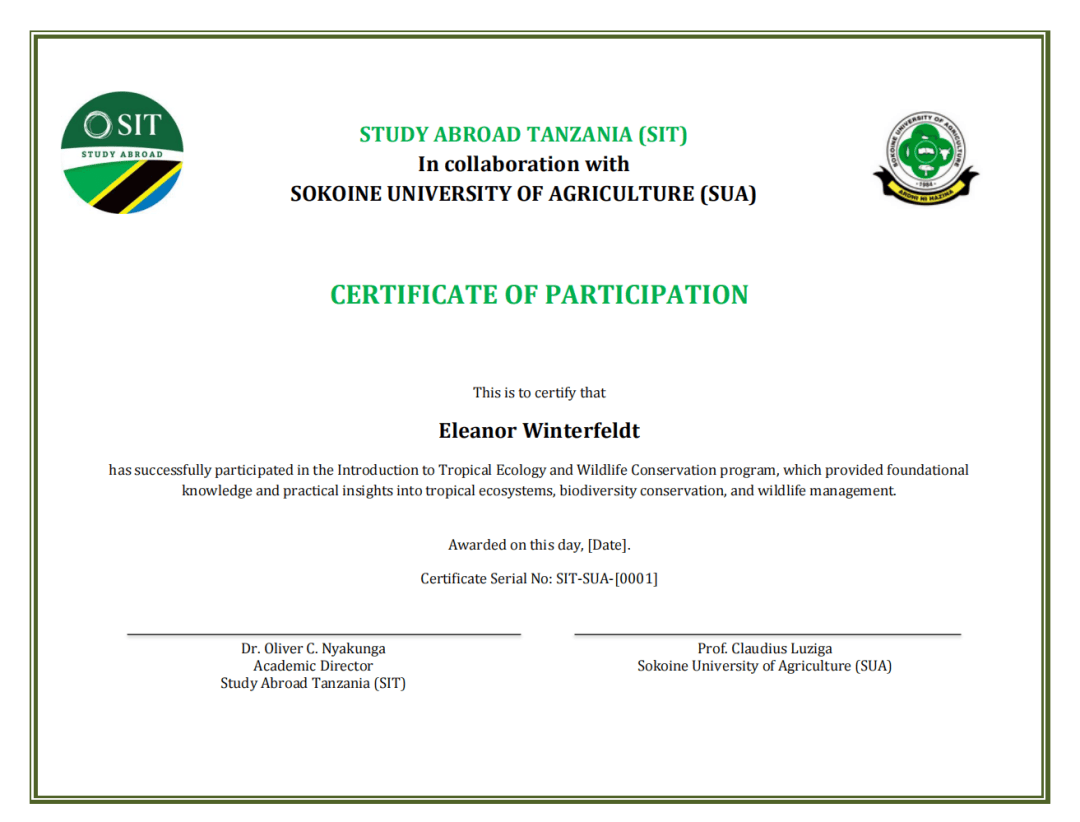This screenshot has width=1080, height=822.
Task: Click signature line above Prof. Claudius Luziga
Action: (768, 634)
